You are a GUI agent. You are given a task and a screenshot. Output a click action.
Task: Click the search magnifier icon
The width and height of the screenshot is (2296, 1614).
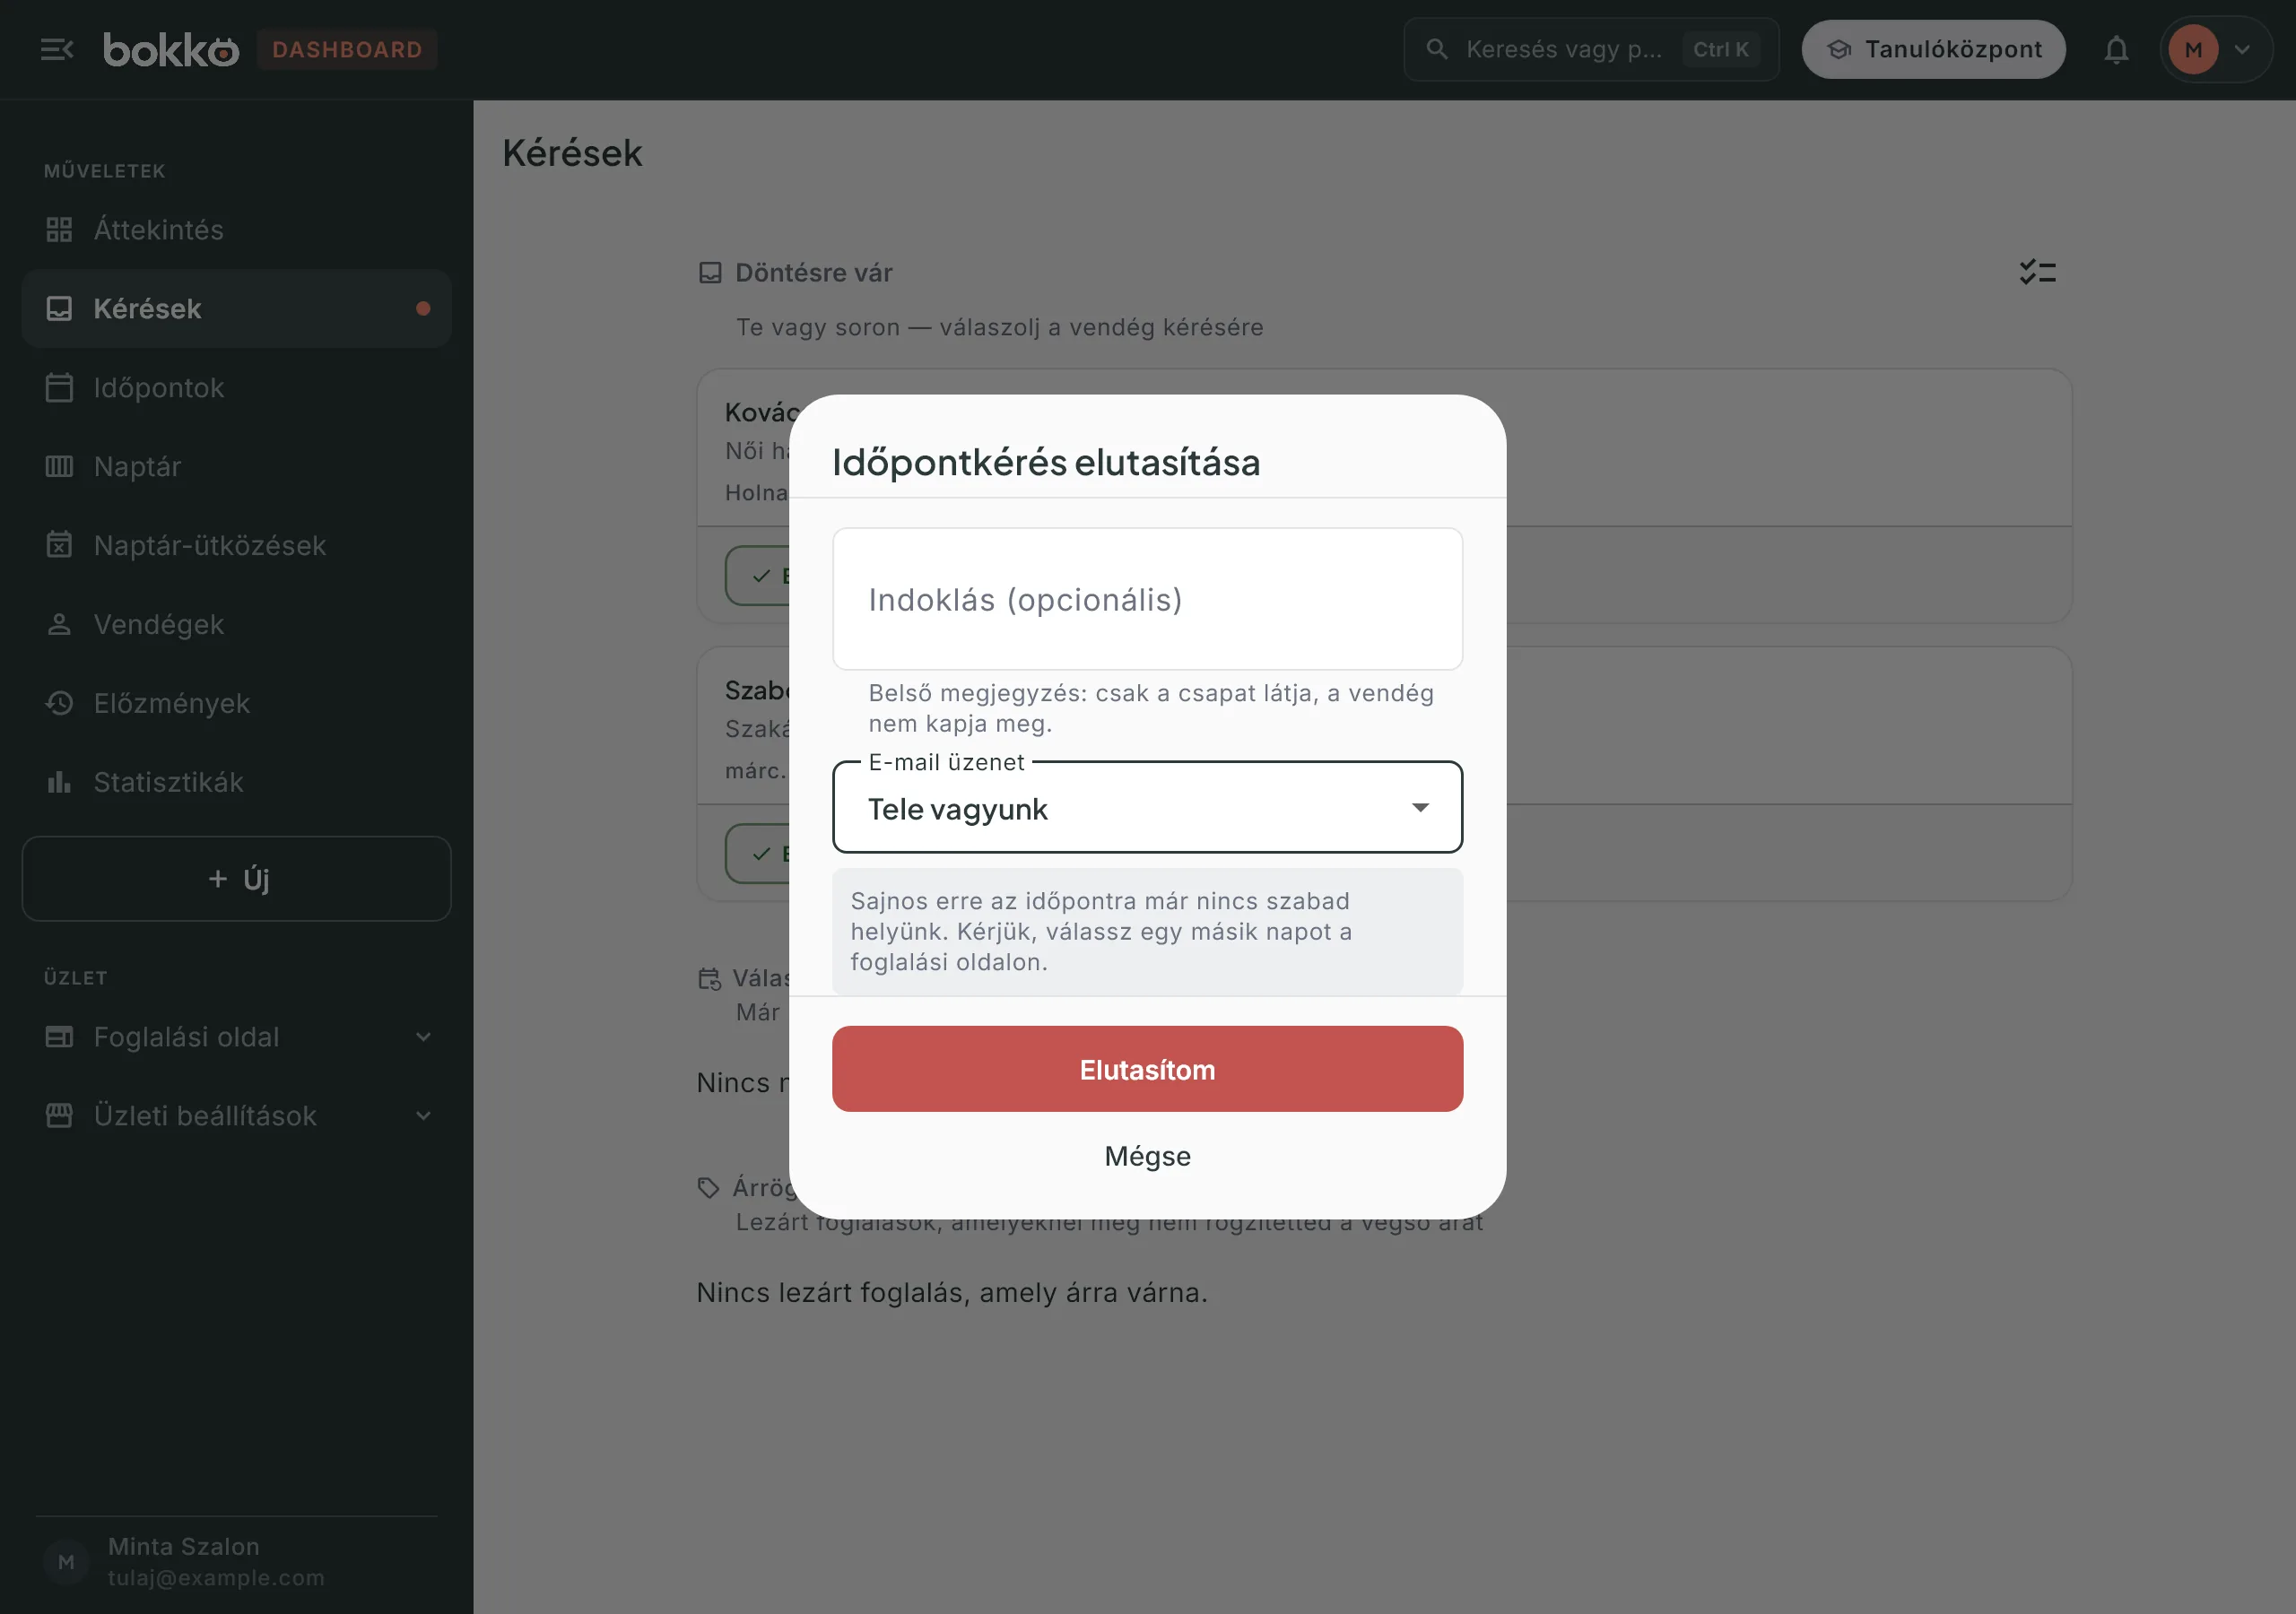1437,49
